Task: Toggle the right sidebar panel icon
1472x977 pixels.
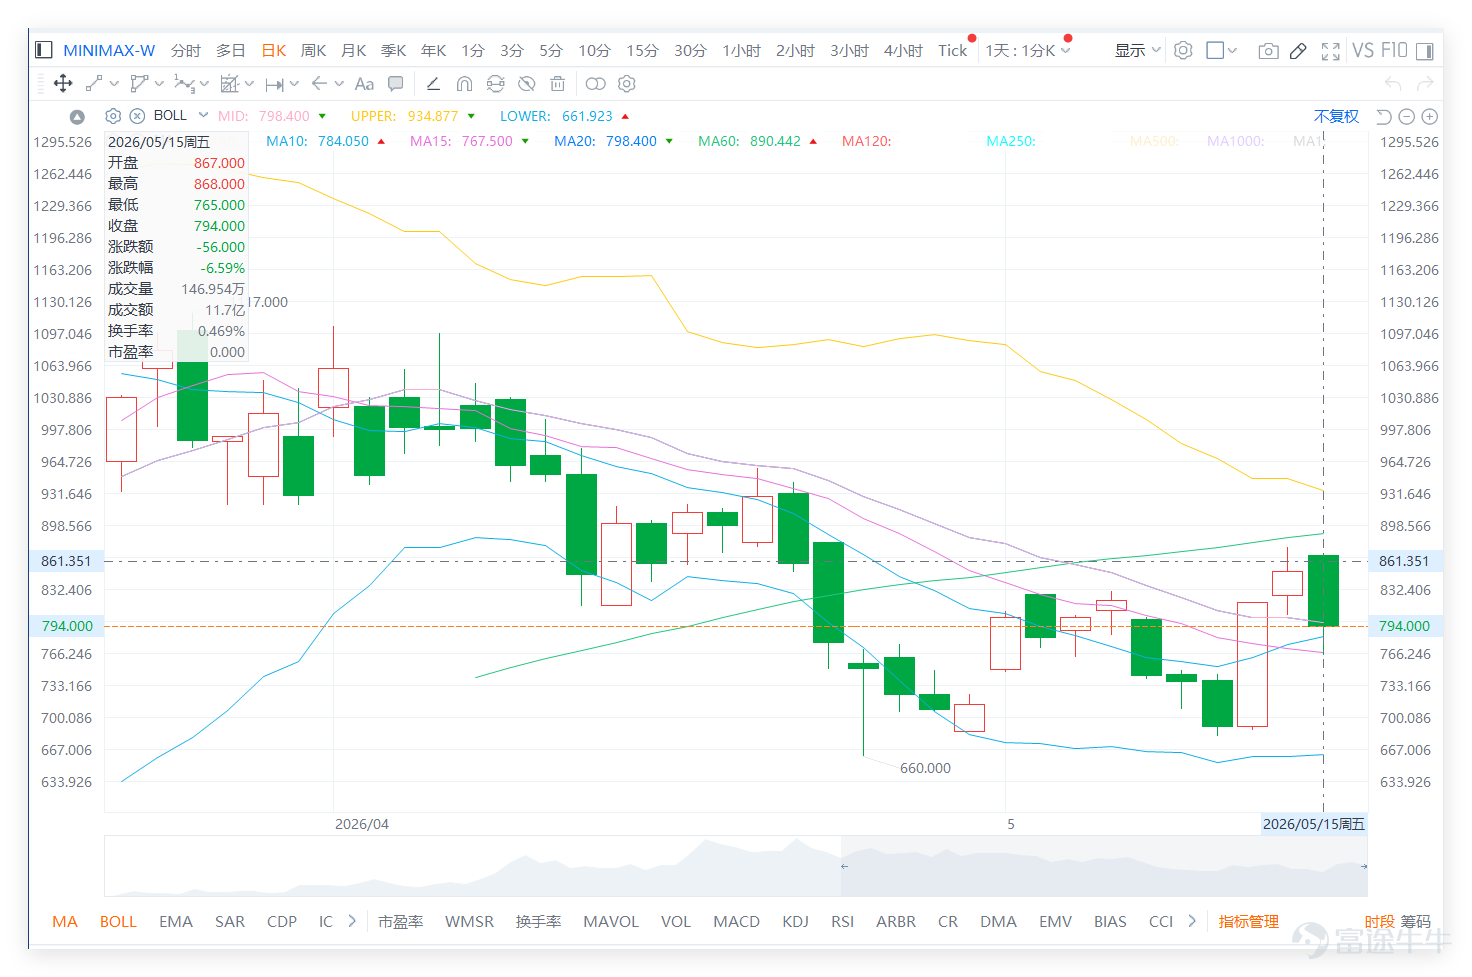Action: click(x=1424, y=51)
